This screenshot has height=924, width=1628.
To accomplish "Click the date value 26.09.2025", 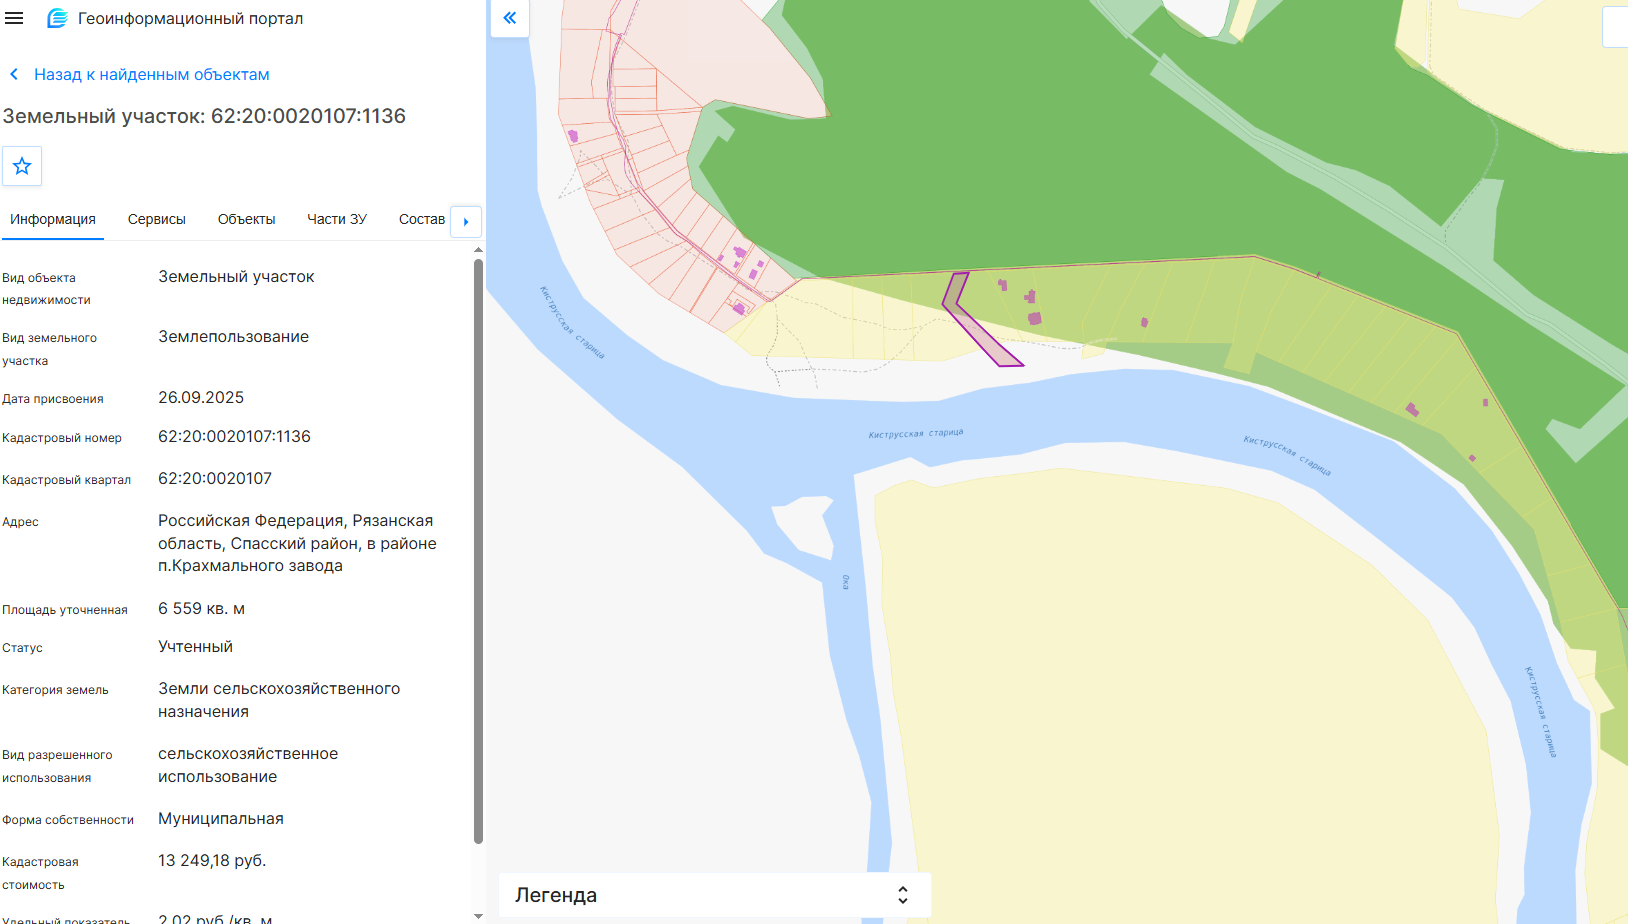I will click(x=201, y=398).
